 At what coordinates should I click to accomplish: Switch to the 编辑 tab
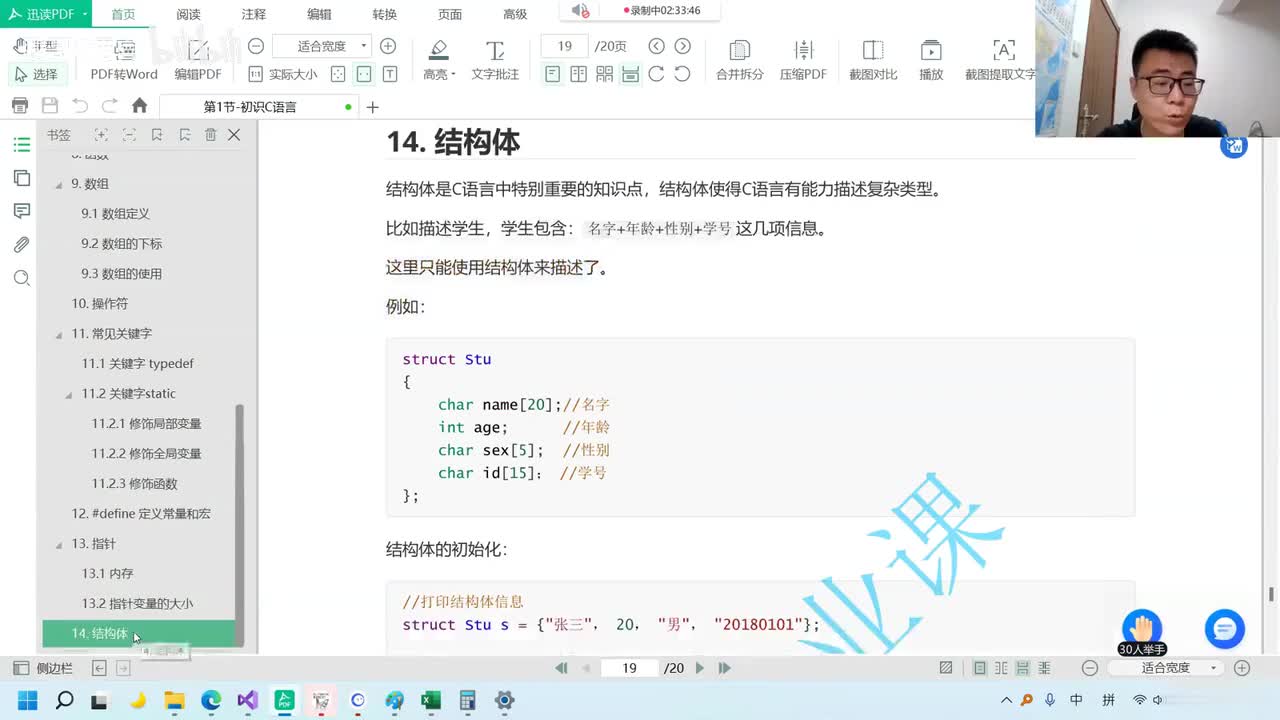click(319, 14)
